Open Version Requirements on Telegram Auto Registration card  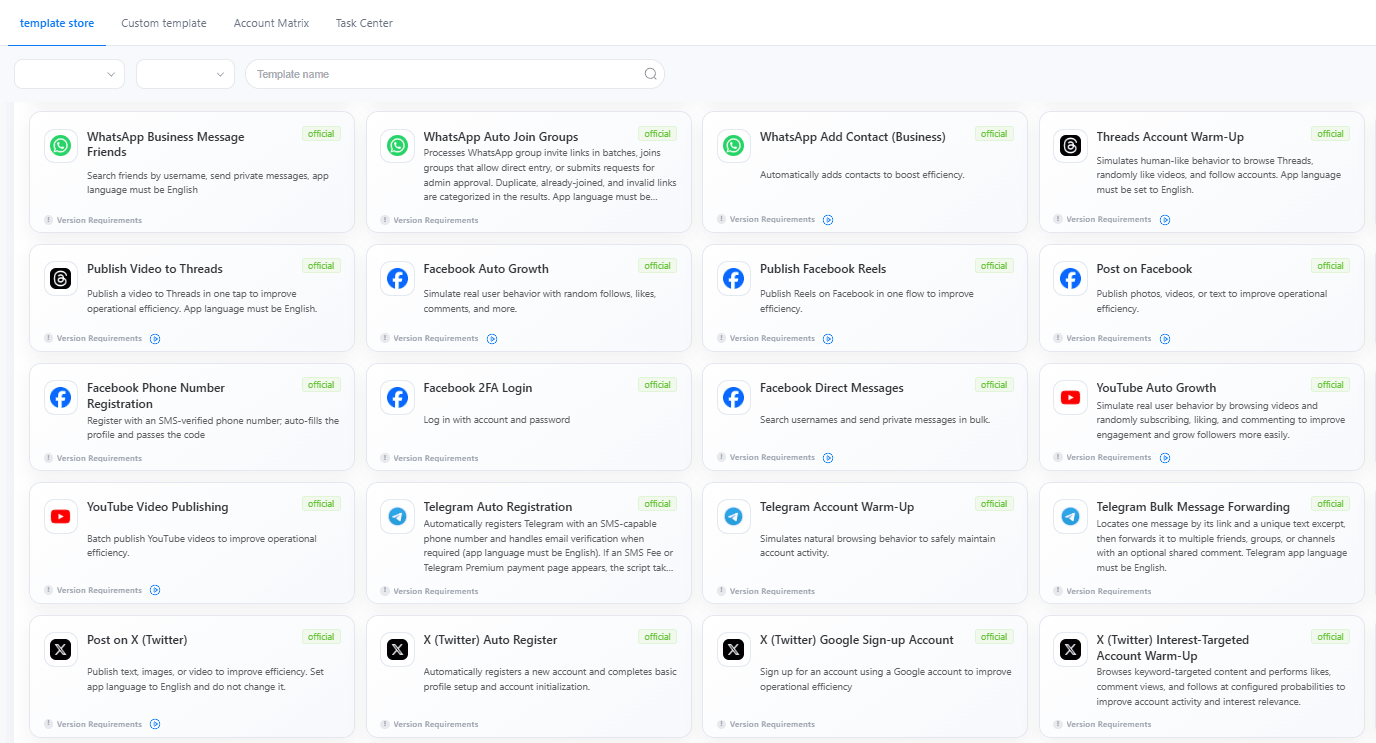click(436, 591)
